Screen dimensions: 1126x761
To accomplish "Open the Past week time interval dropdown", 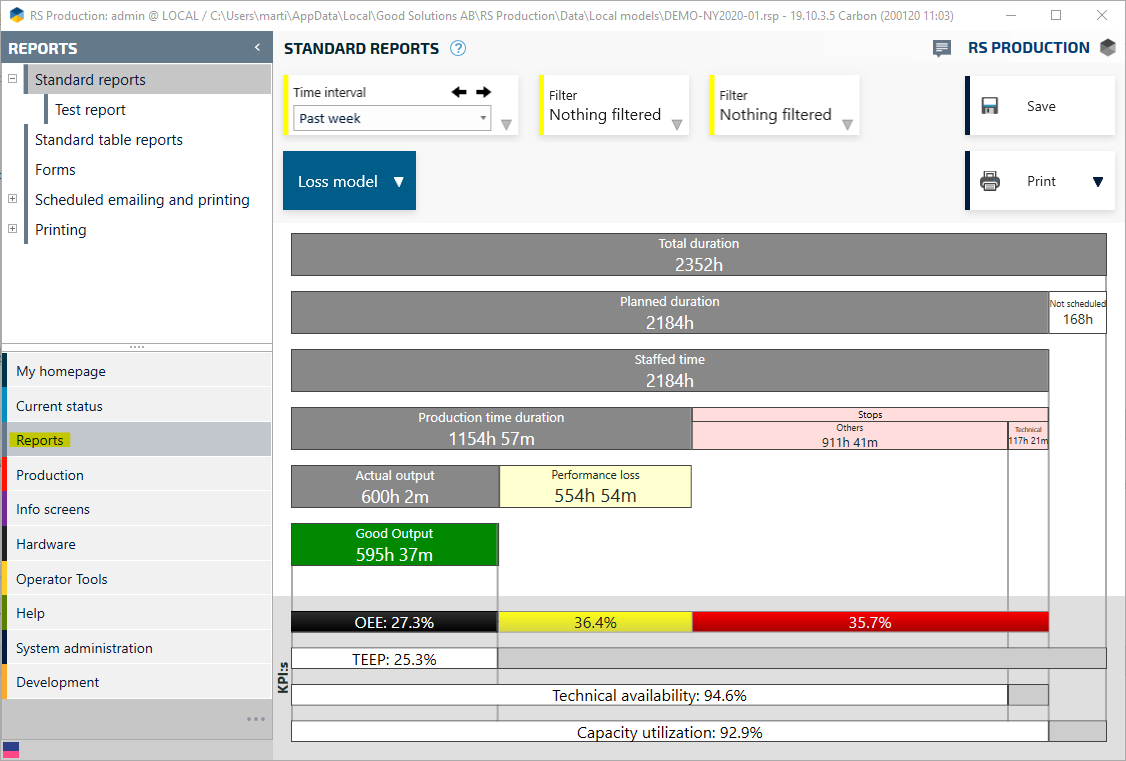I will pyautogui.click(x=391, y=118).
